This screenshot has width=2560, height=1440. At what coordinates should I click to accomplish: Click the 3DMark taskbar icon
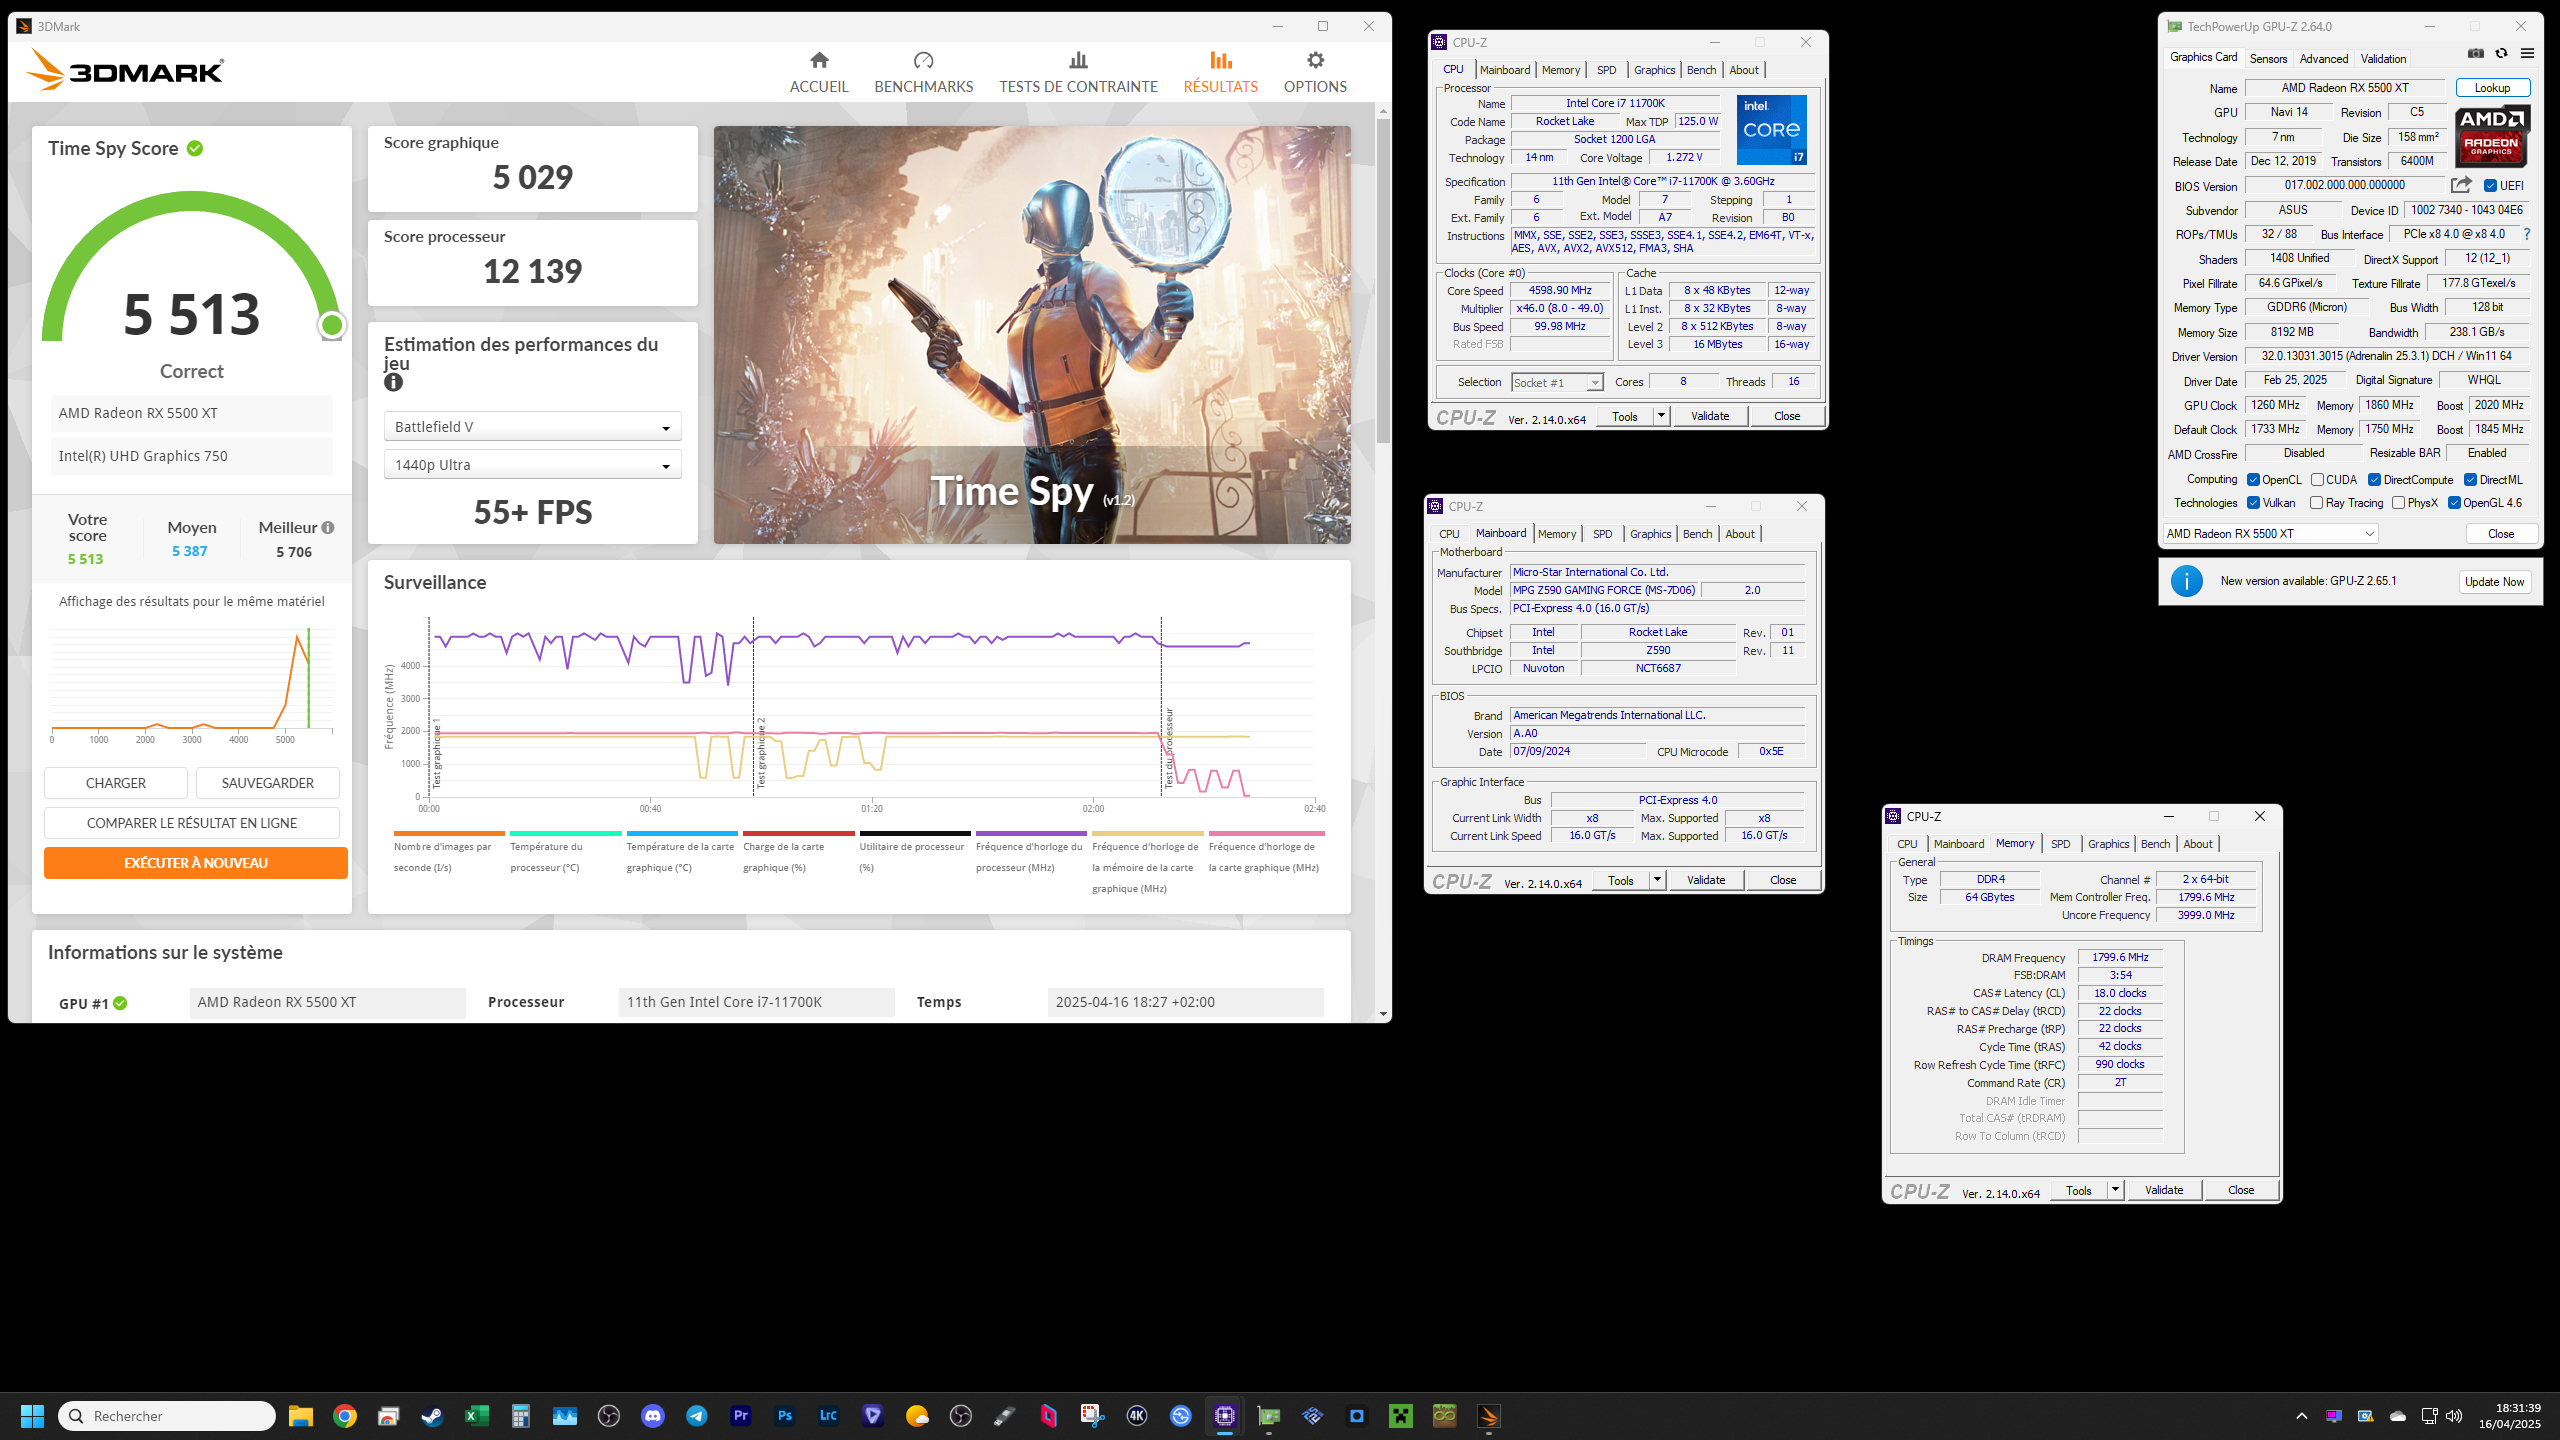1489,1416
